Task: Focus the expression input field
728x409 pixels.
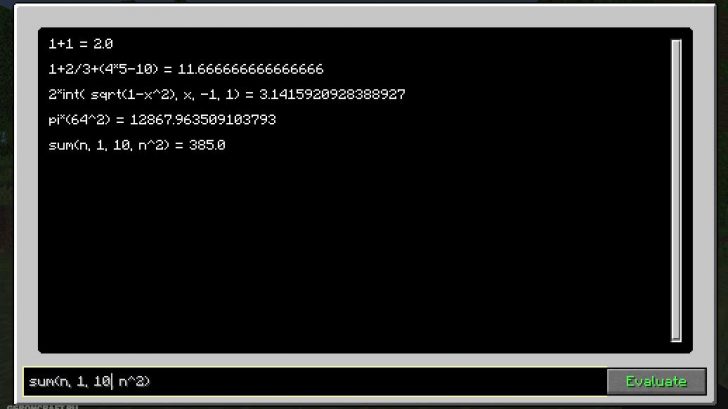Action: pyautogui.click(x=315, y=381)
